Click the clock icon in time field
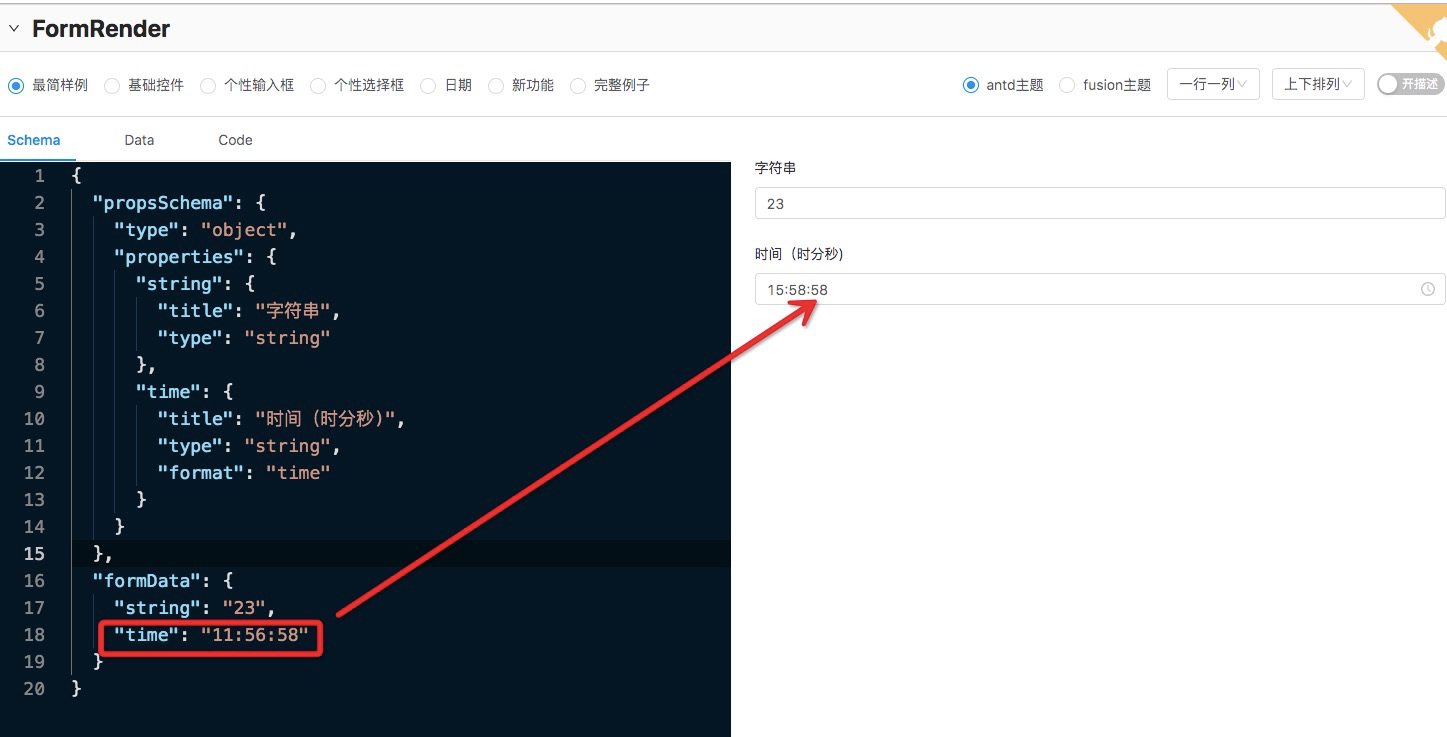Viewport: 1447px width, 737px height. (1427, 290)
